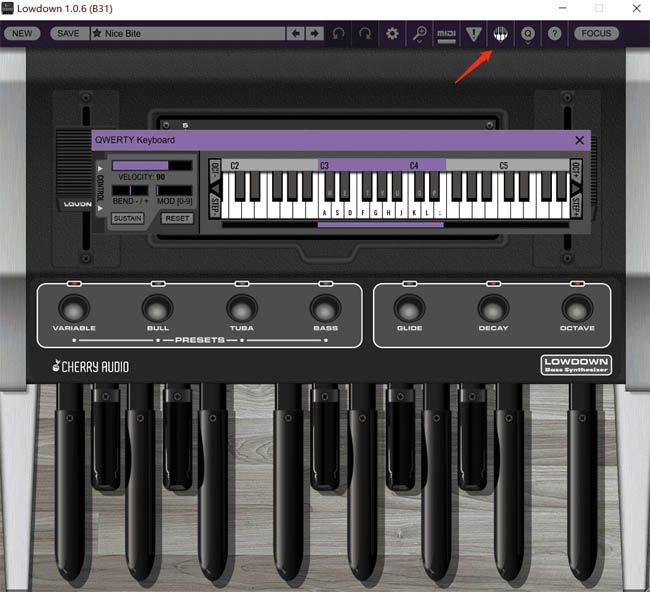Play the white key labeled A
Image resolution: width=650 pixels, height=592 pixels.
(x=324, y=212)
